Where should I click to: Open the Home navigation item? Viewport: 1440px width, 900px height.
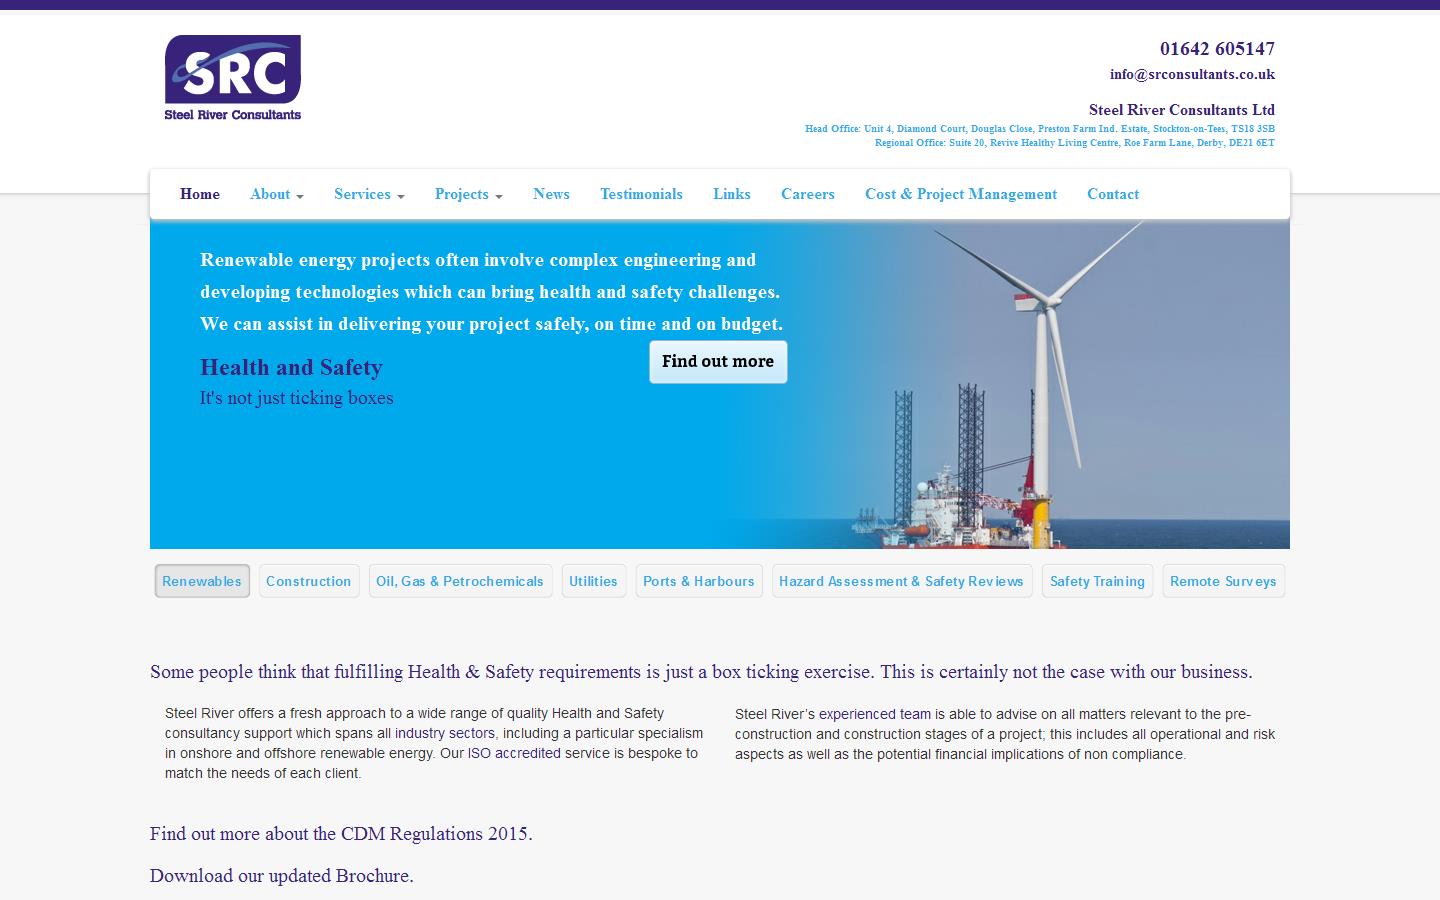point(199,194)
